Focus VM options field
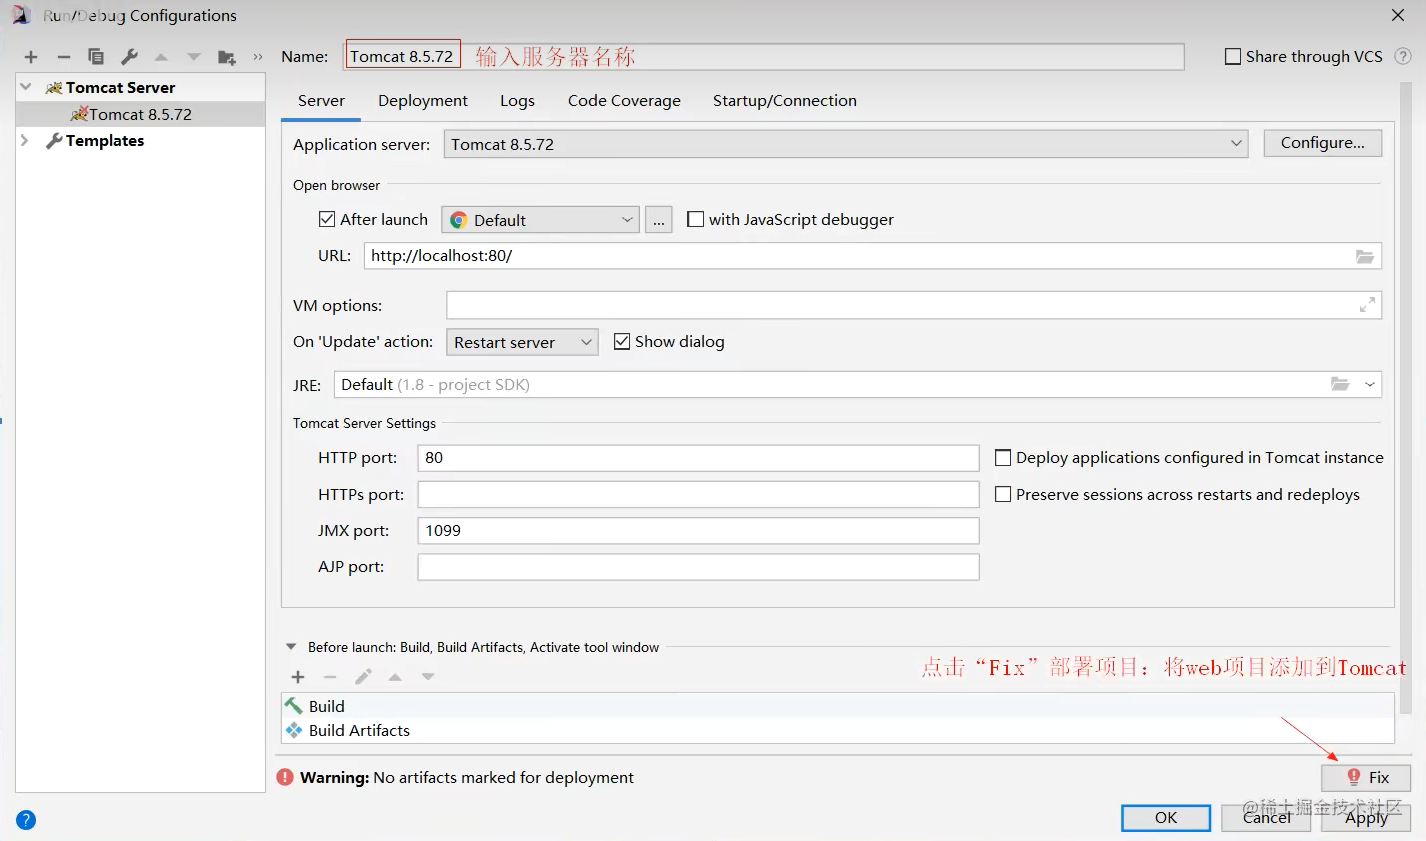 pos(914,305)
